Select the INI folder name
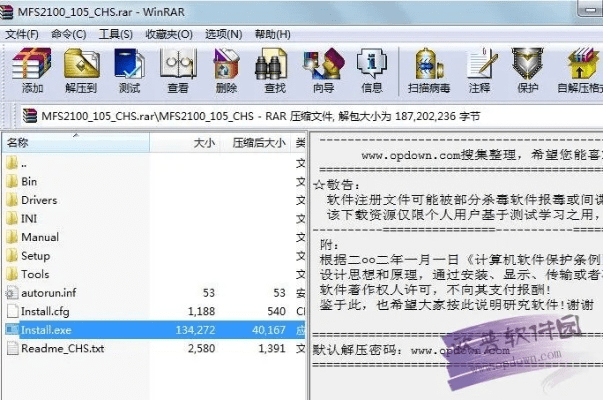The height and width of the screenshot is (400, 603). [29, 218]
